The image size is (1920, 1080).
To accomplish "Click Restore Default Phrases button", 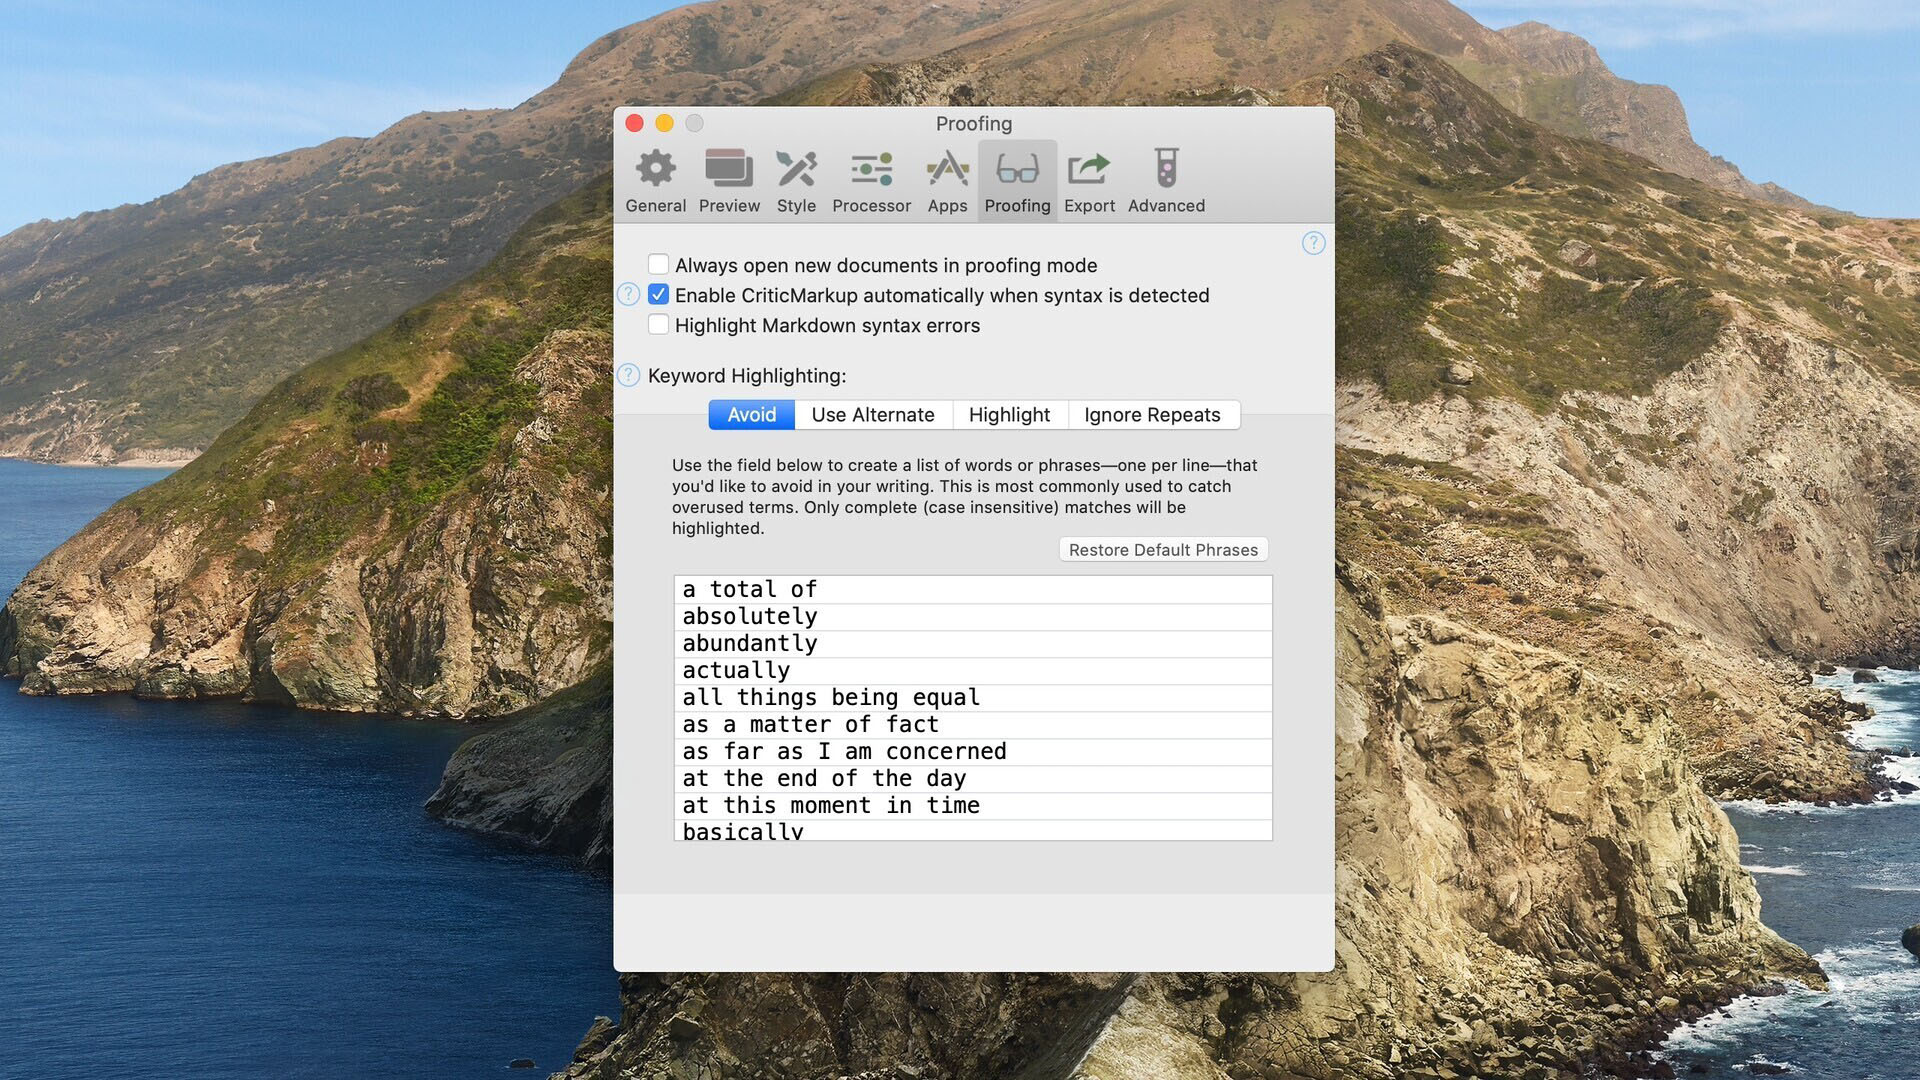I will pyautogui.click(x=1163, y=549).
